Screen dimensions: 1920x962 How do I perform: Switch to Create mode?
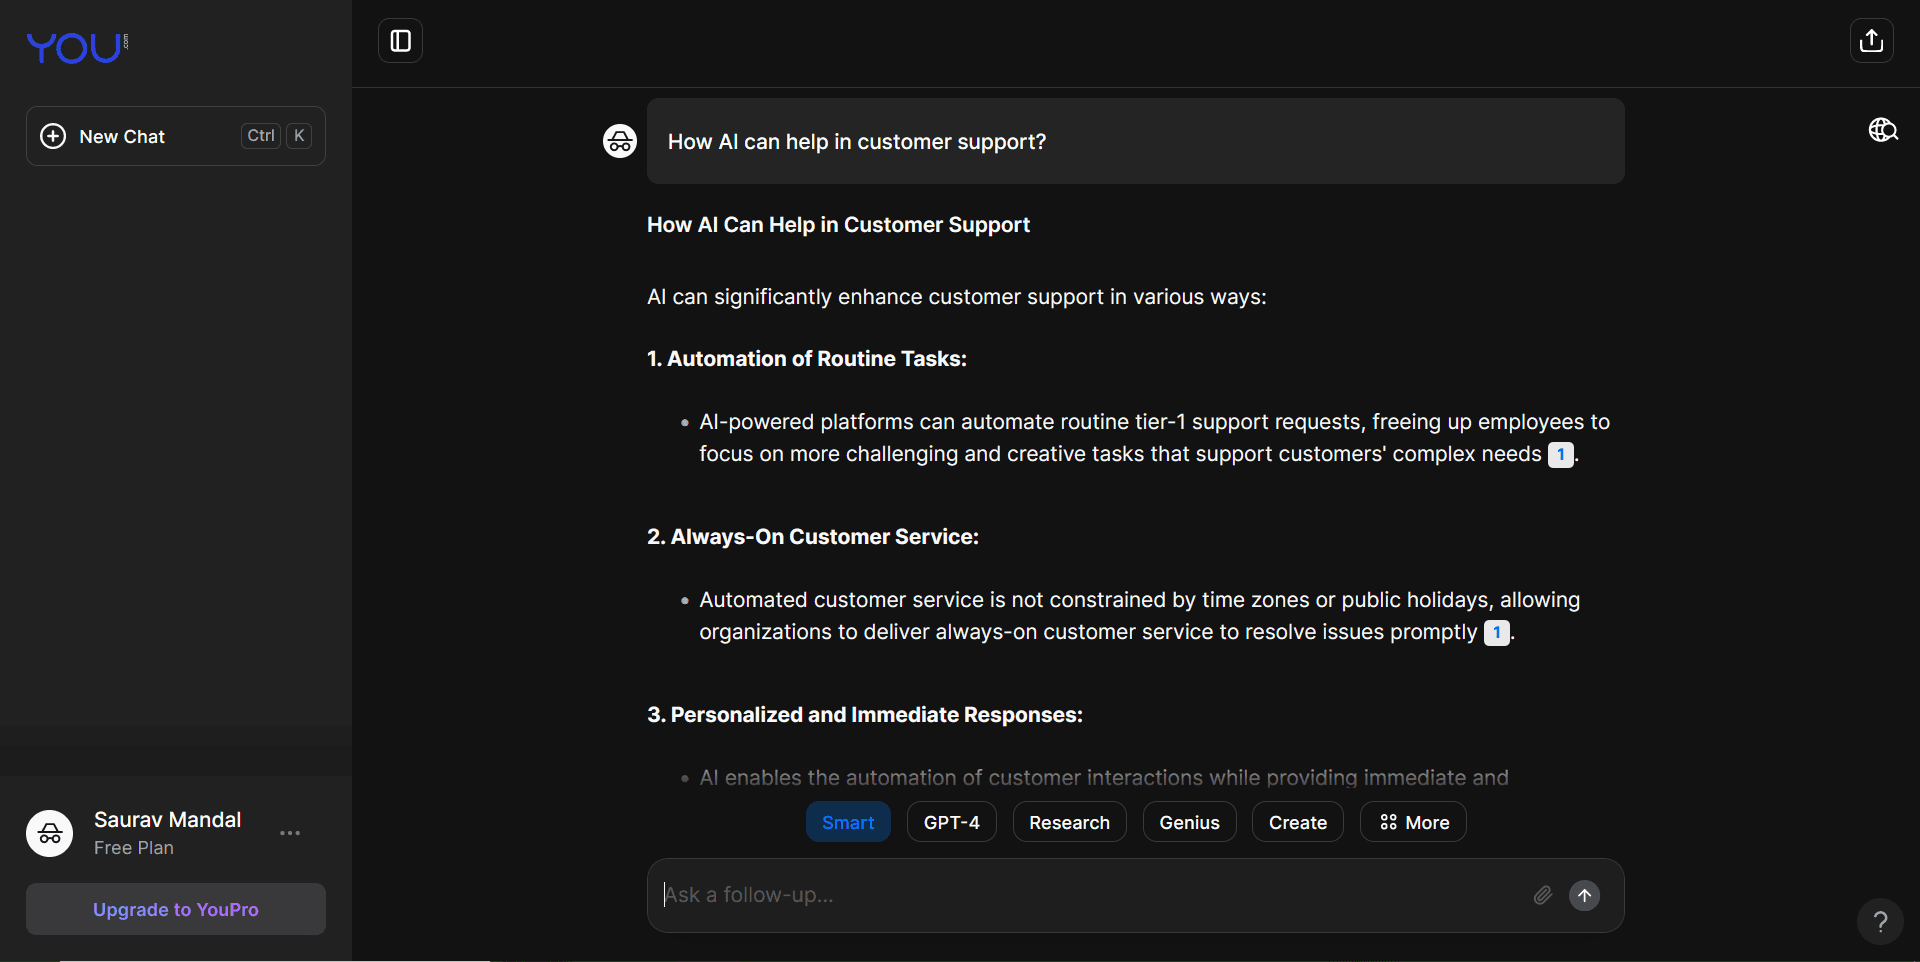click(x=1297, y=822)
